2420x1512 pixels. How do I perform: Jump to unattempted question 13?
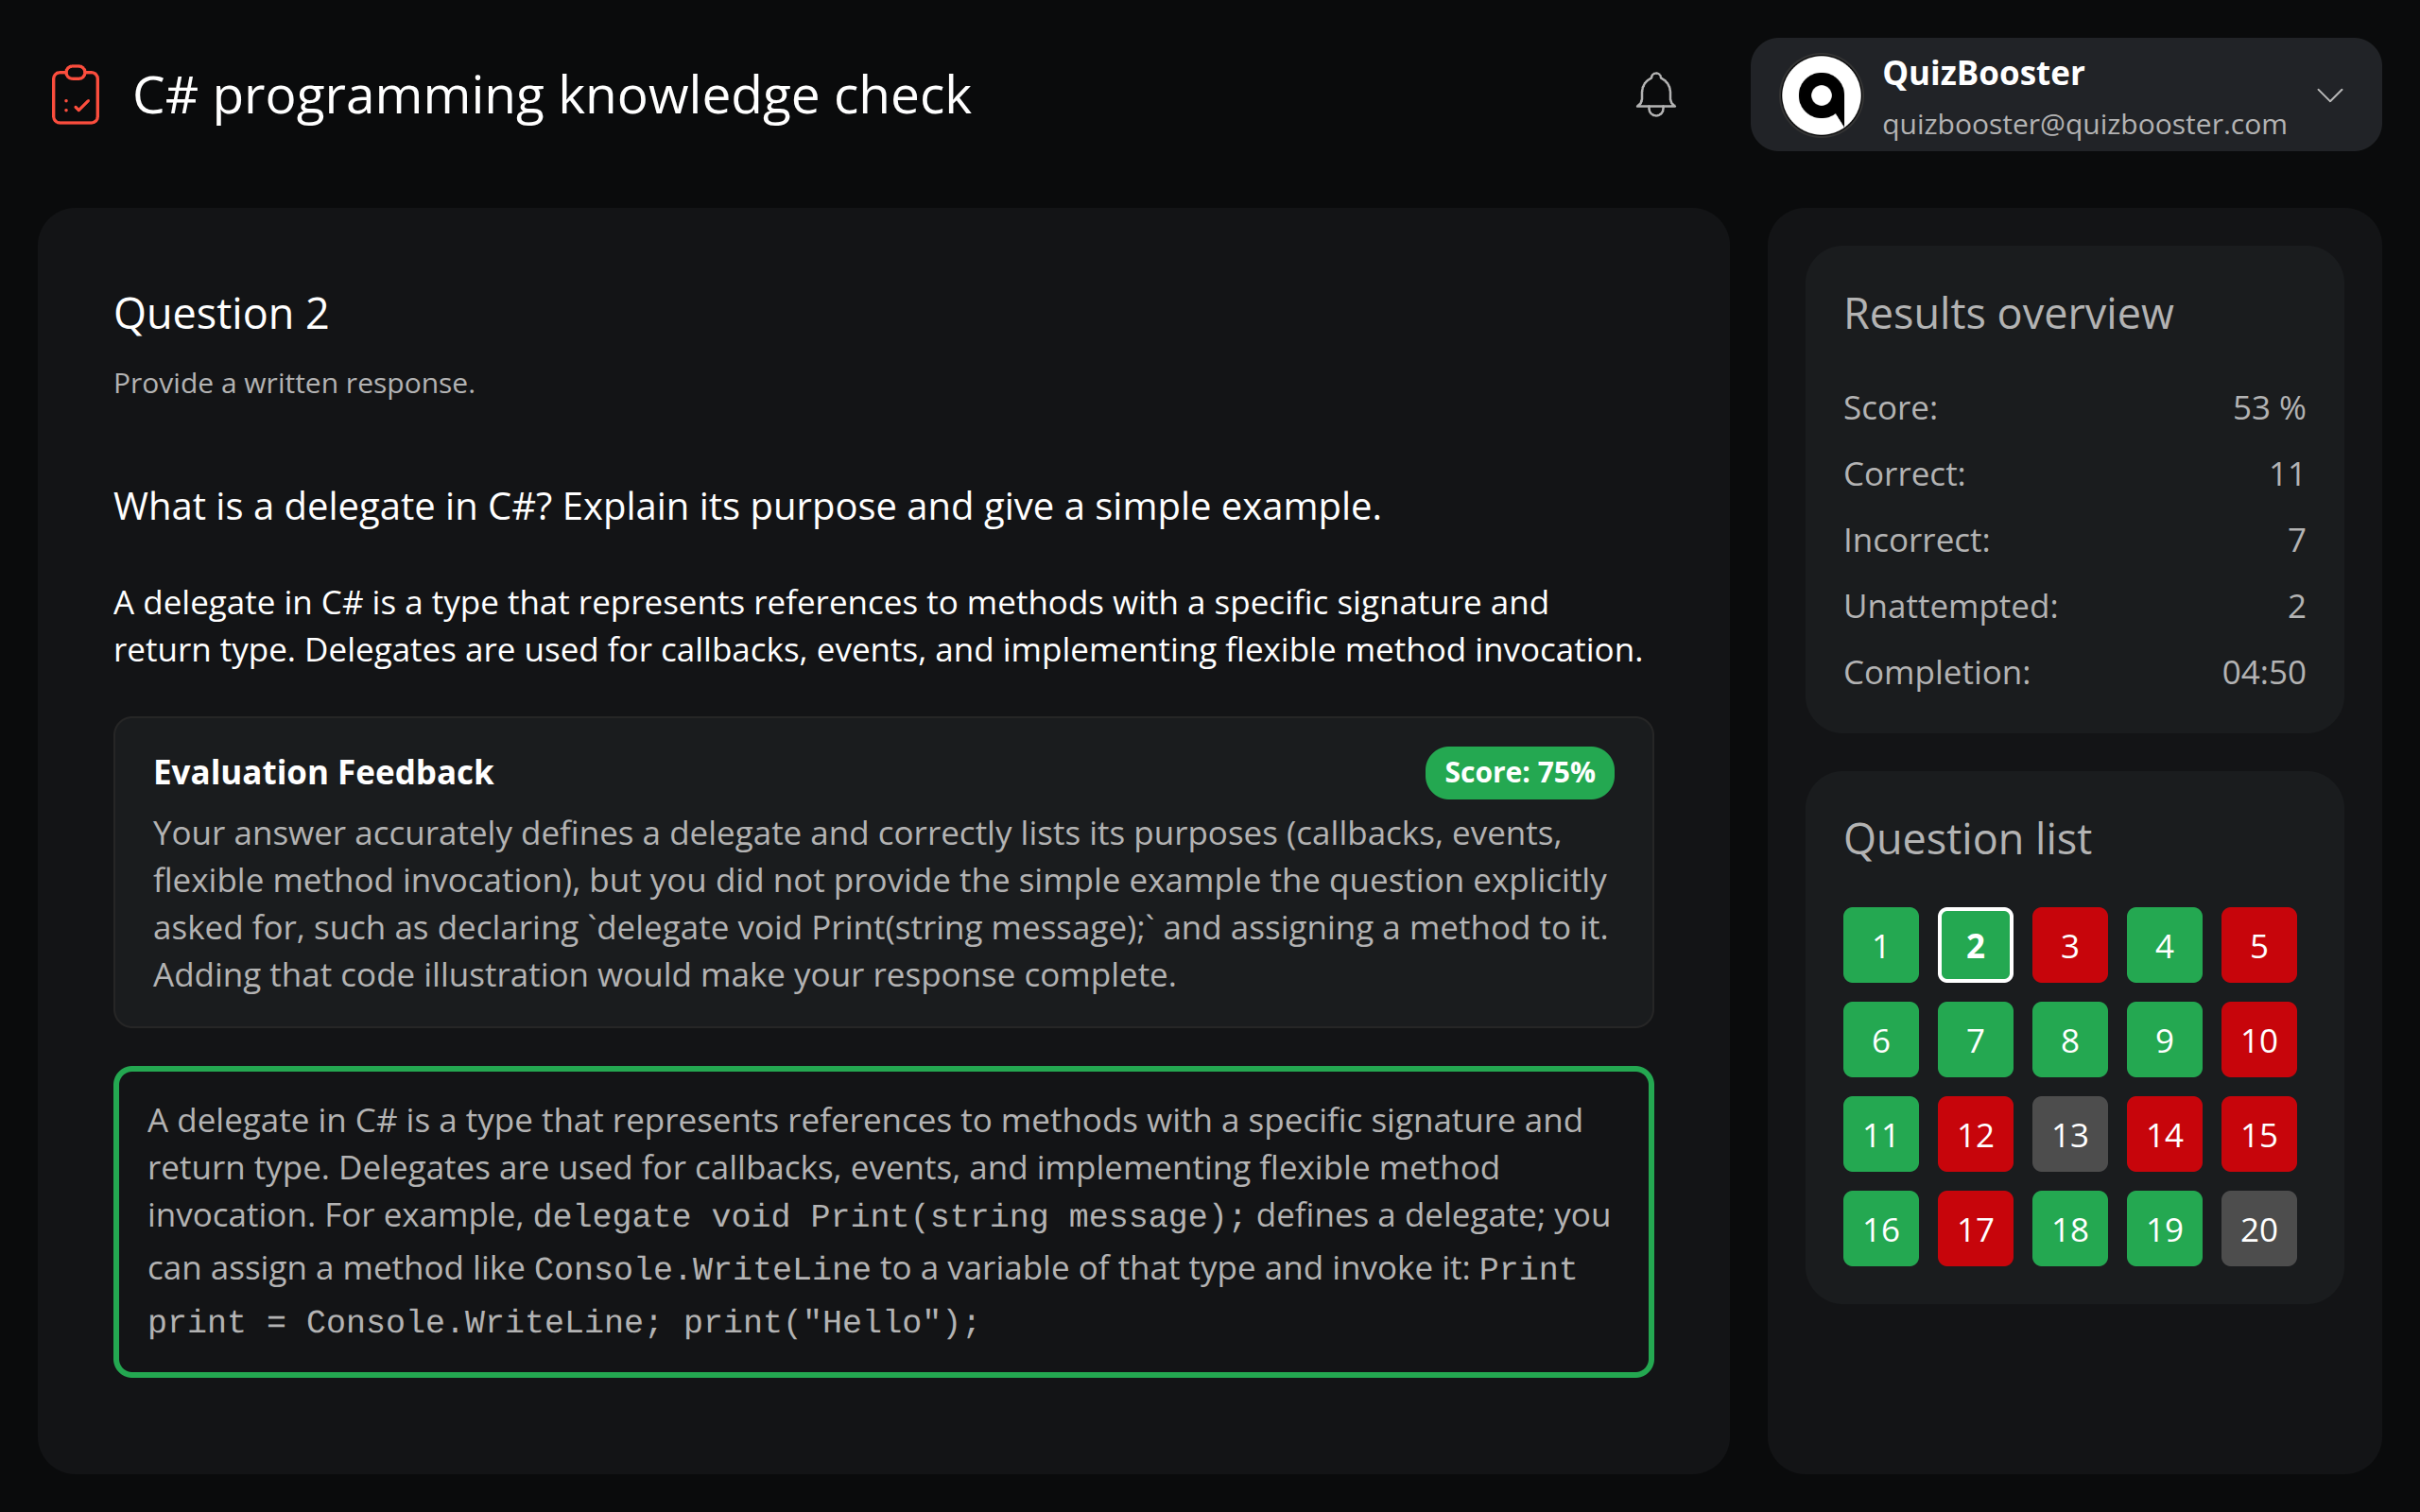coord(2070,1134)
